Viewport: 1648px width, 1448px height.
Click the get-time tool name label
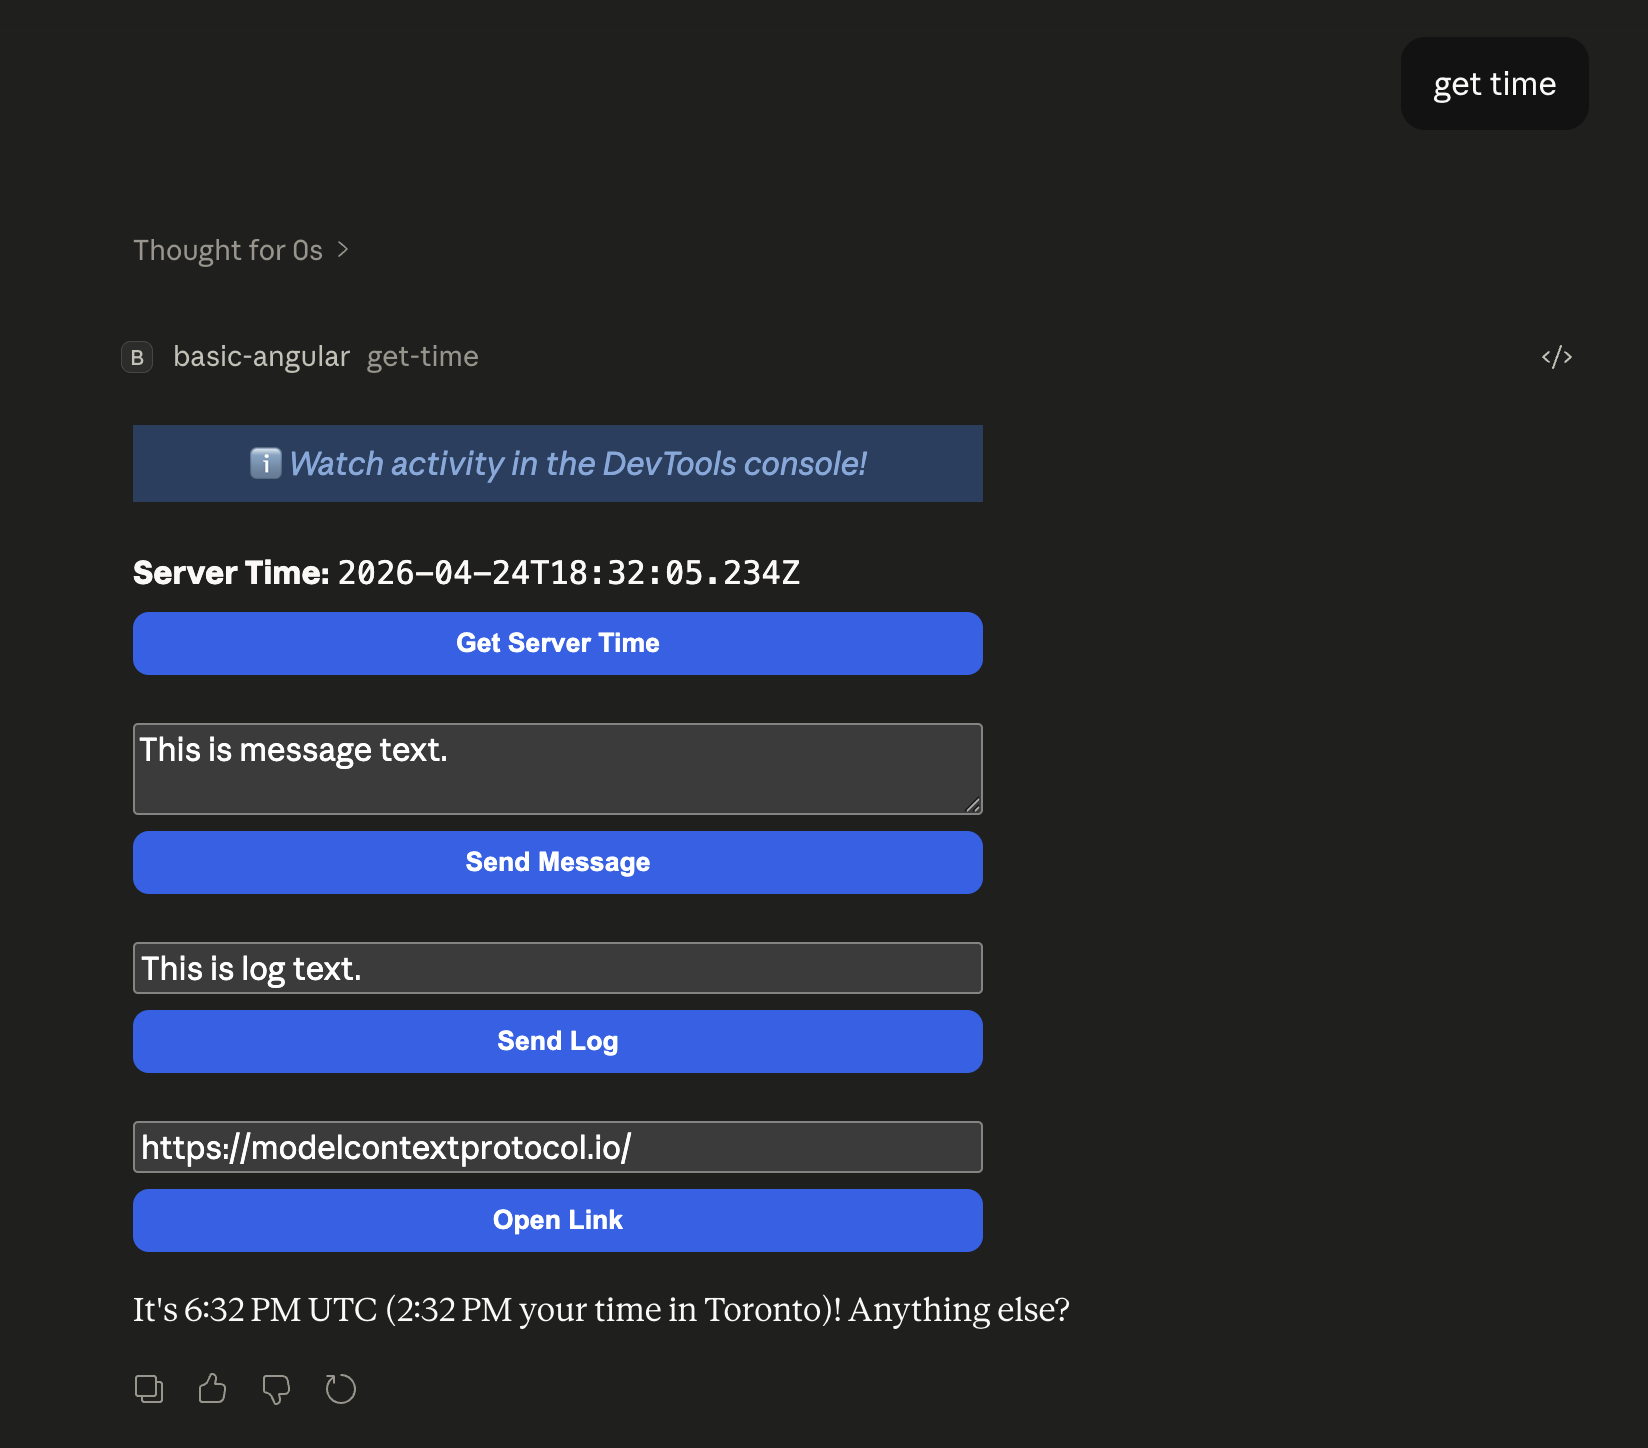pyautogui.click(x=422, y=356)
